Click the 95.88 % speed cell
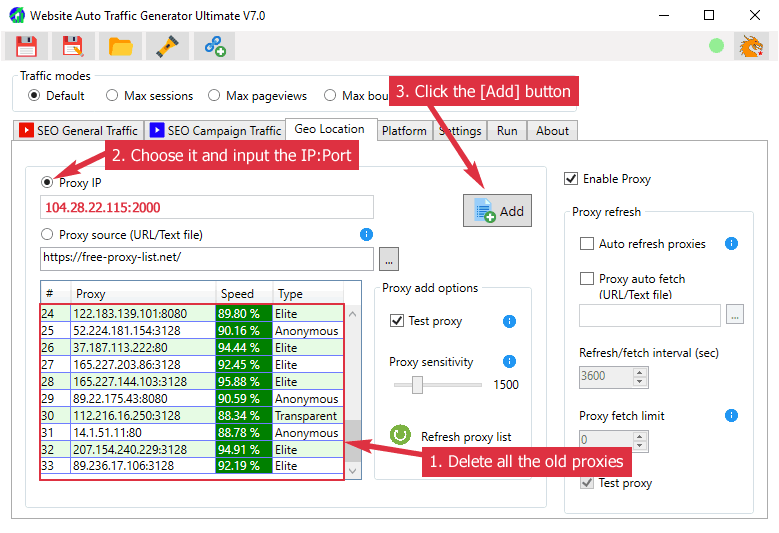 tap(244, 381)
